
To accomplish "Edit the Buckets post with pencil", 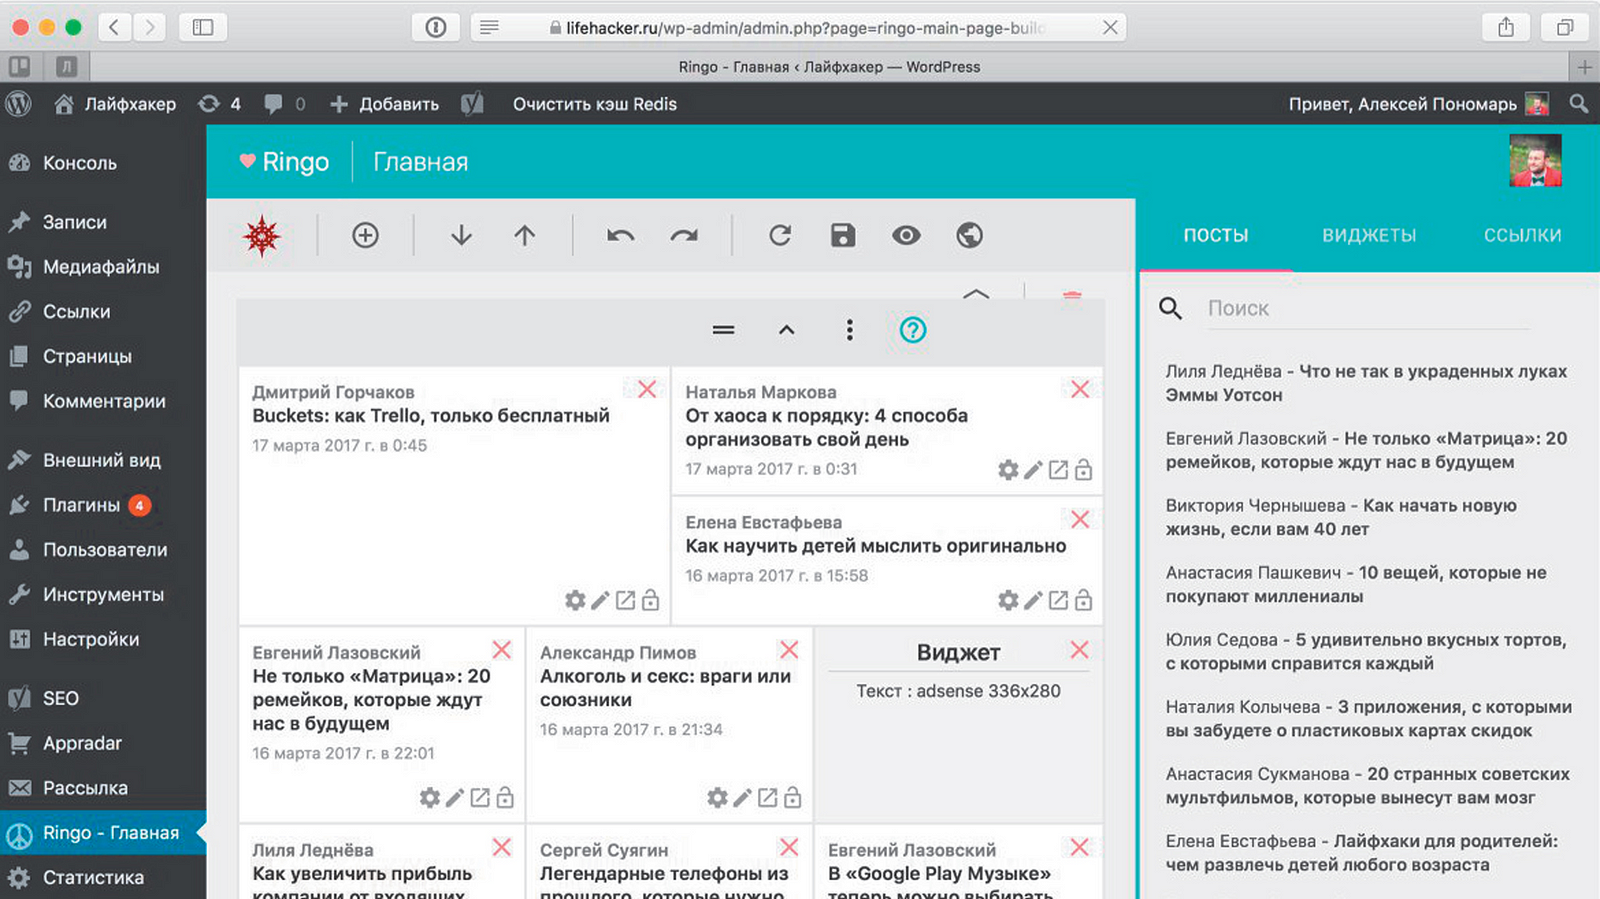I will pyautogui.click(x=600, y=600).
